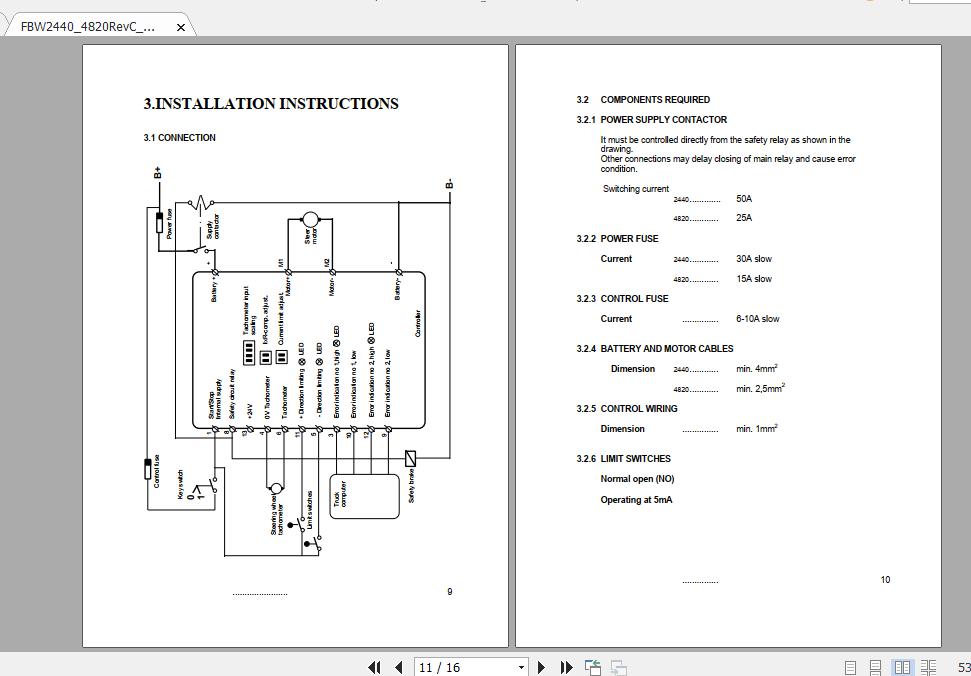This screenshot has height=676, width=971.
Task: Jump to the last page
Action: tap(565, 667)
